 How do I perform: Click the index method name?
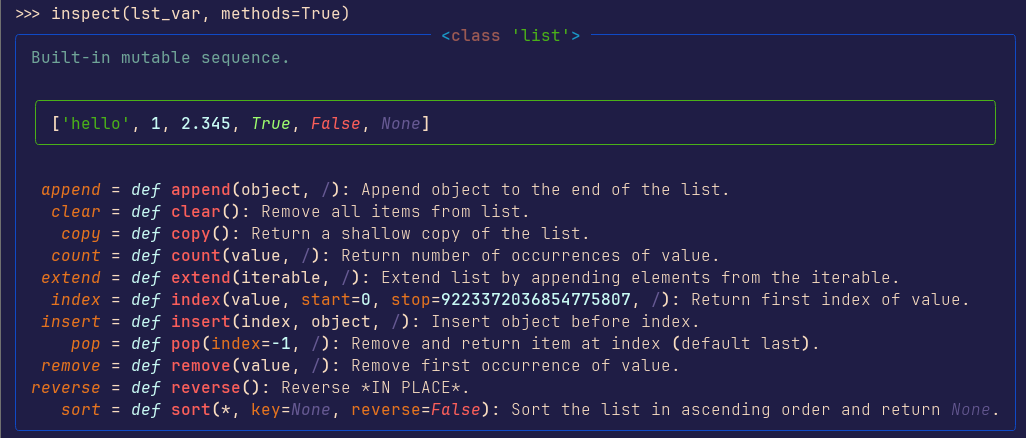(76, 300)
